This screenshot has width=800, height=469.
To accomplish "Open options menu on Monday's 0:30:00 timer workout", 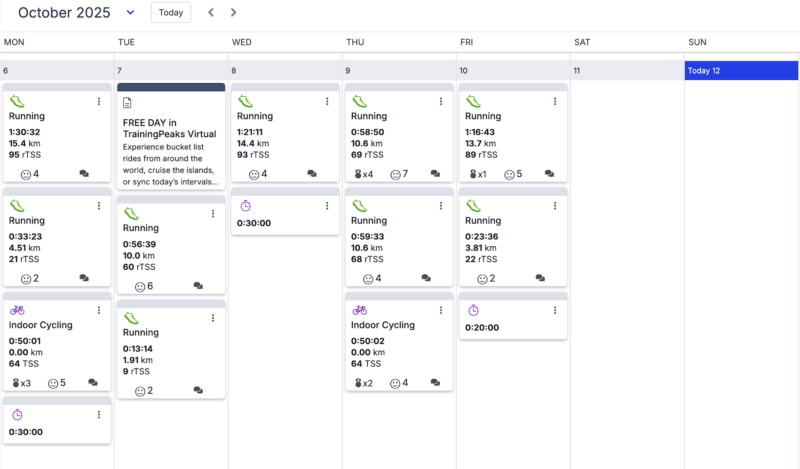I will click(x=99, y=415).
